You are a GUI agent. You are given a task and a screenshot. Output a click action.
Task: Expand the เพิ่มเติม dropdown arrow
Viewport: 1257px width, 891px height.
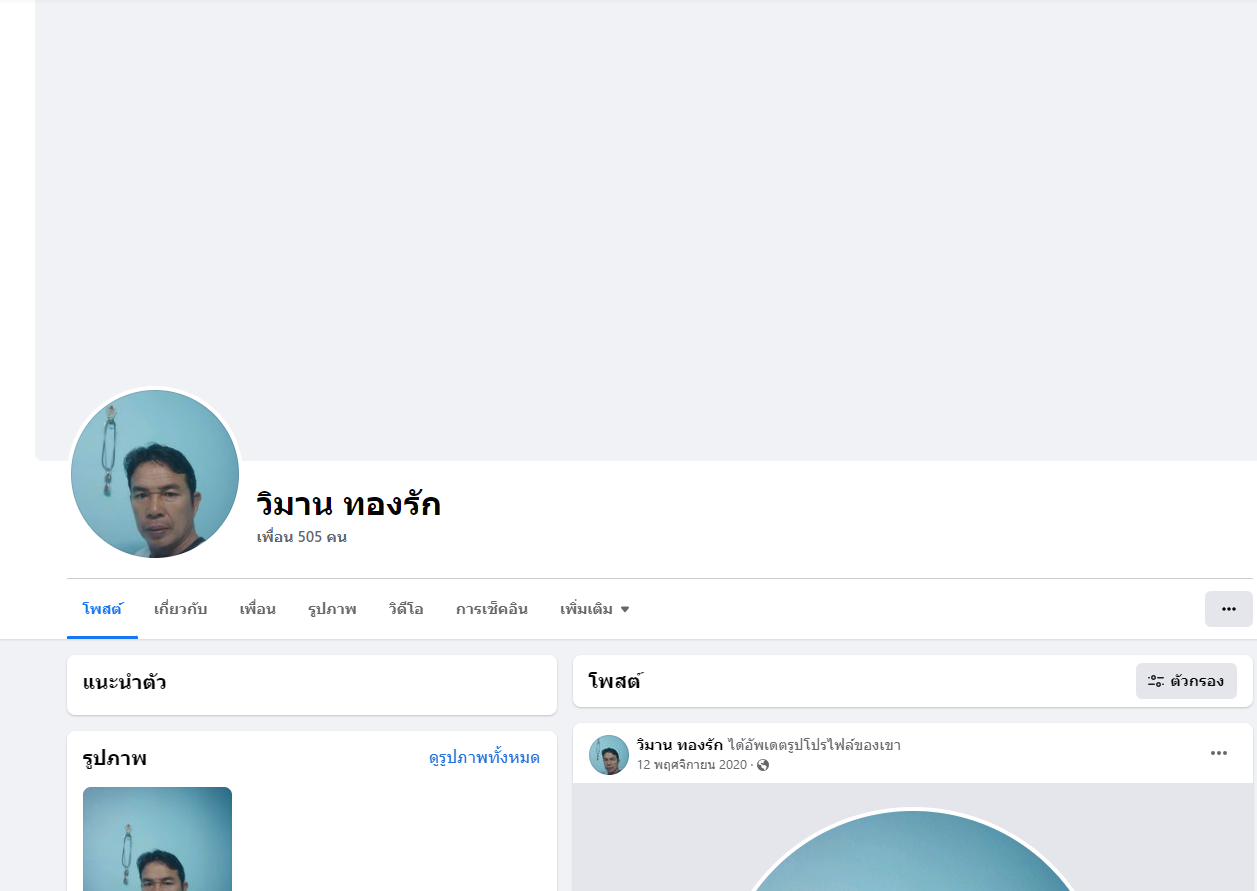click(x=625, y=609)
